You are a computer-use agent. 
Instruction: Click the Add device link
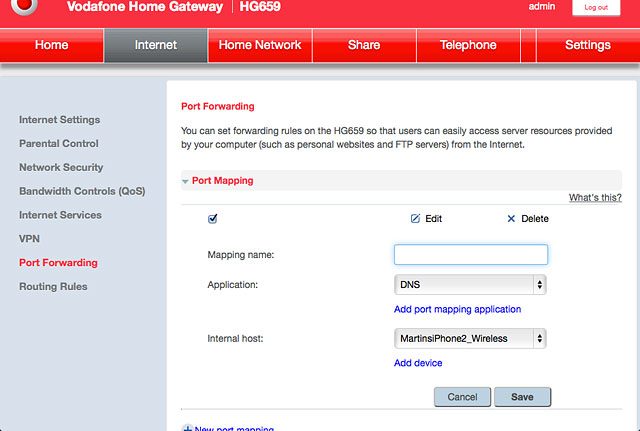418,363
